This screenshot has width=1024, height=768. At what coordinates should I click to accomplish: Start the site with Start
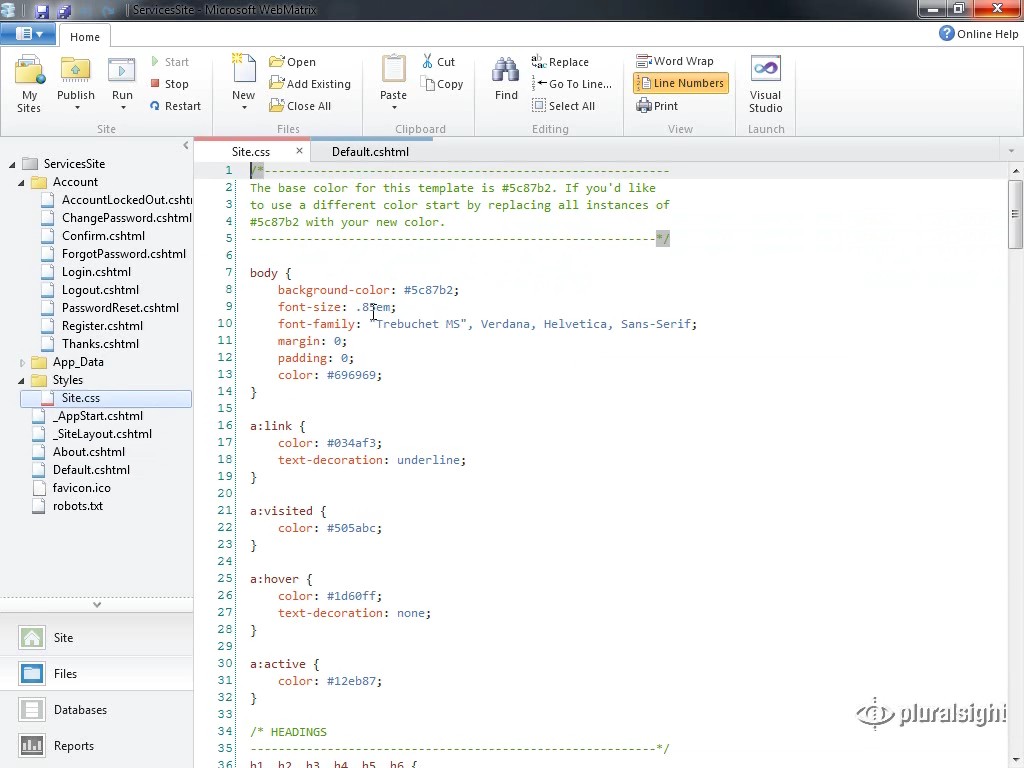click(169, 61)
